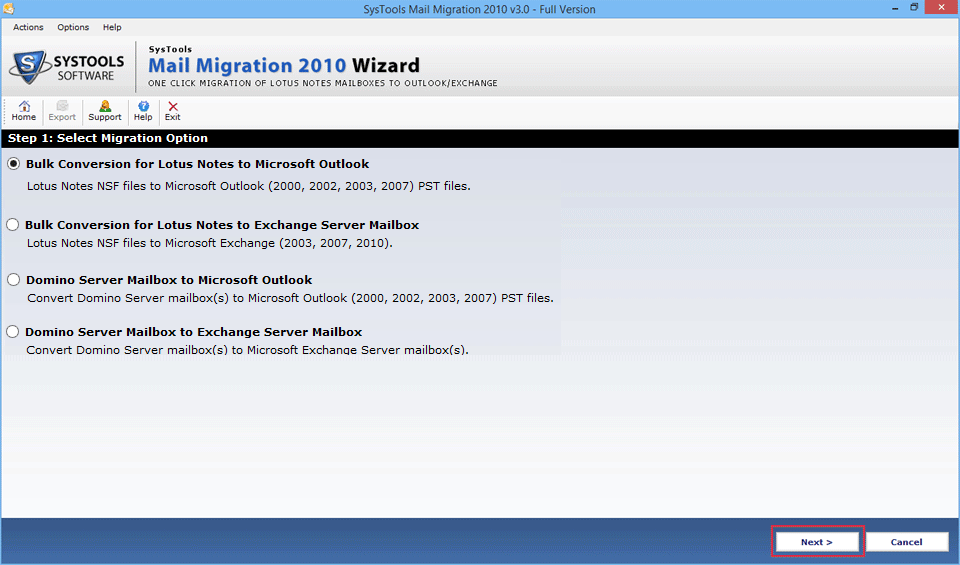The width and height of the screenshot is (960, 565).
Task: Click the SysTools Software logo
Action: (67, 67)
